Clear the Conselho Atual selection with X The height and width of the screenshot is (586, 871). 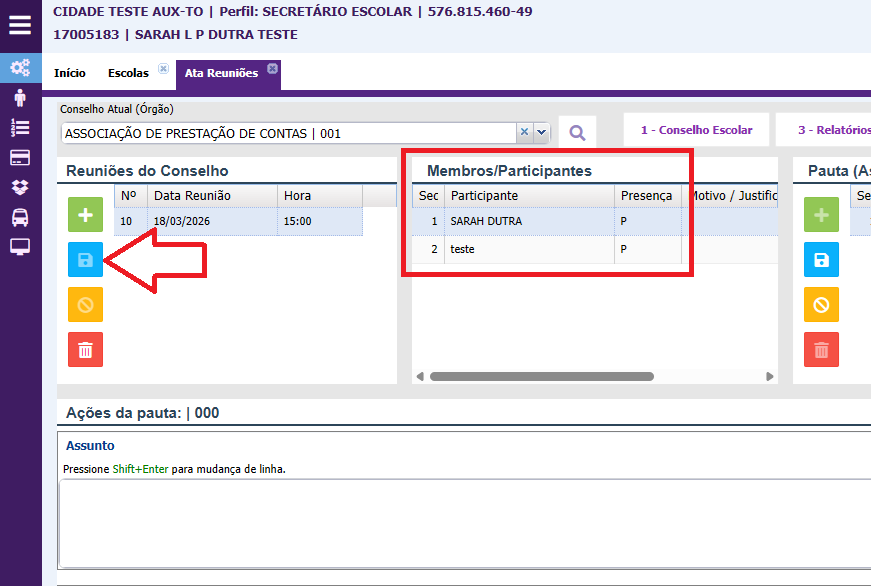coord(524,132)
